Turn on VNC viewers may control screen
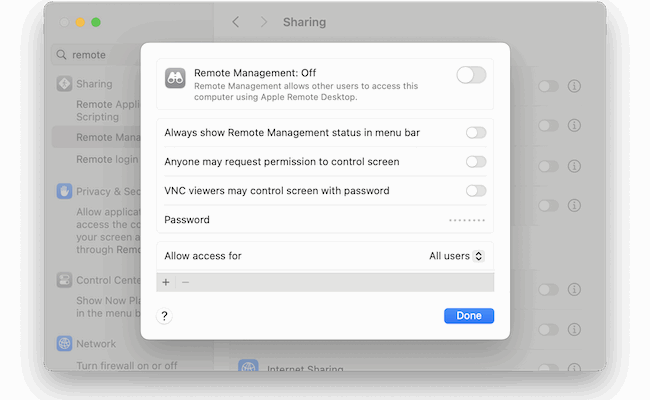Image resolution: width=650 pixels, height=400 pixels. click(476, 191)
